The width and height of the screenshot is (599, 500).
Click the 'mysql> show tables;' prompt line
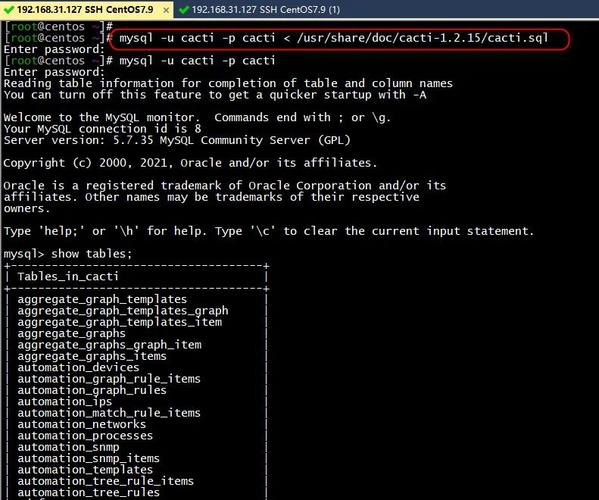click(68, 254)
